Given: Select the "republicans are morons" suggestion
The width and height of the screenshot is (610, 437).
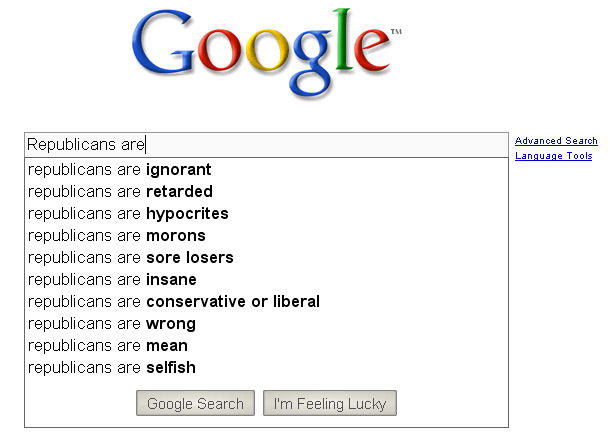Looking at the screenshot, I should tap(117, 236).
